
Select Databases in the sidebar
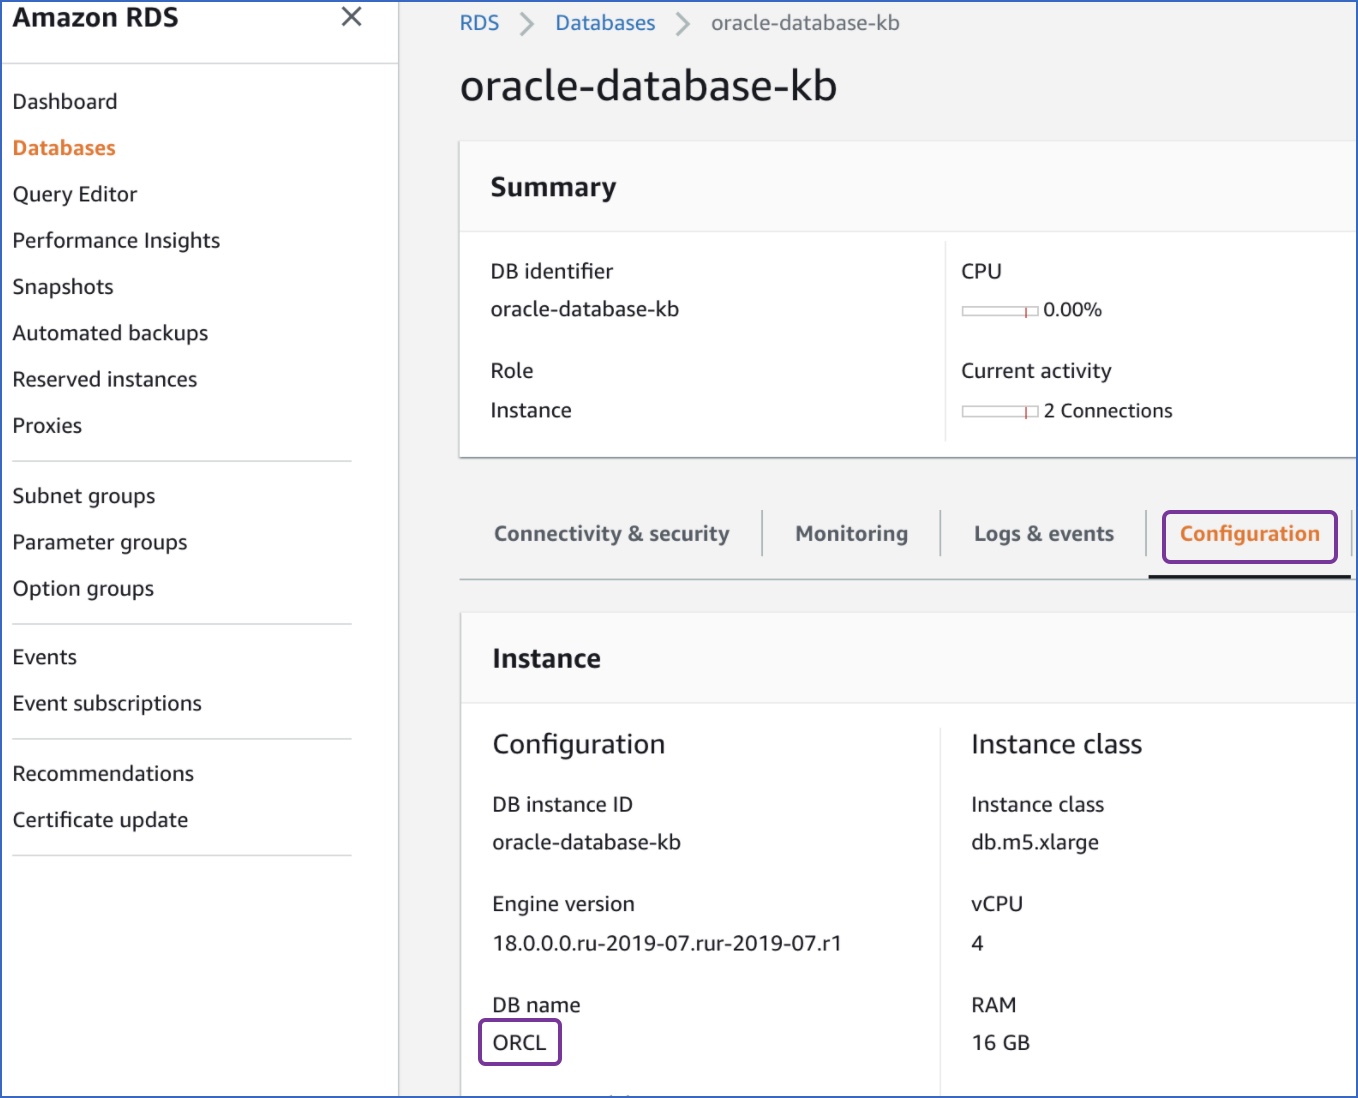pos(64,148)
